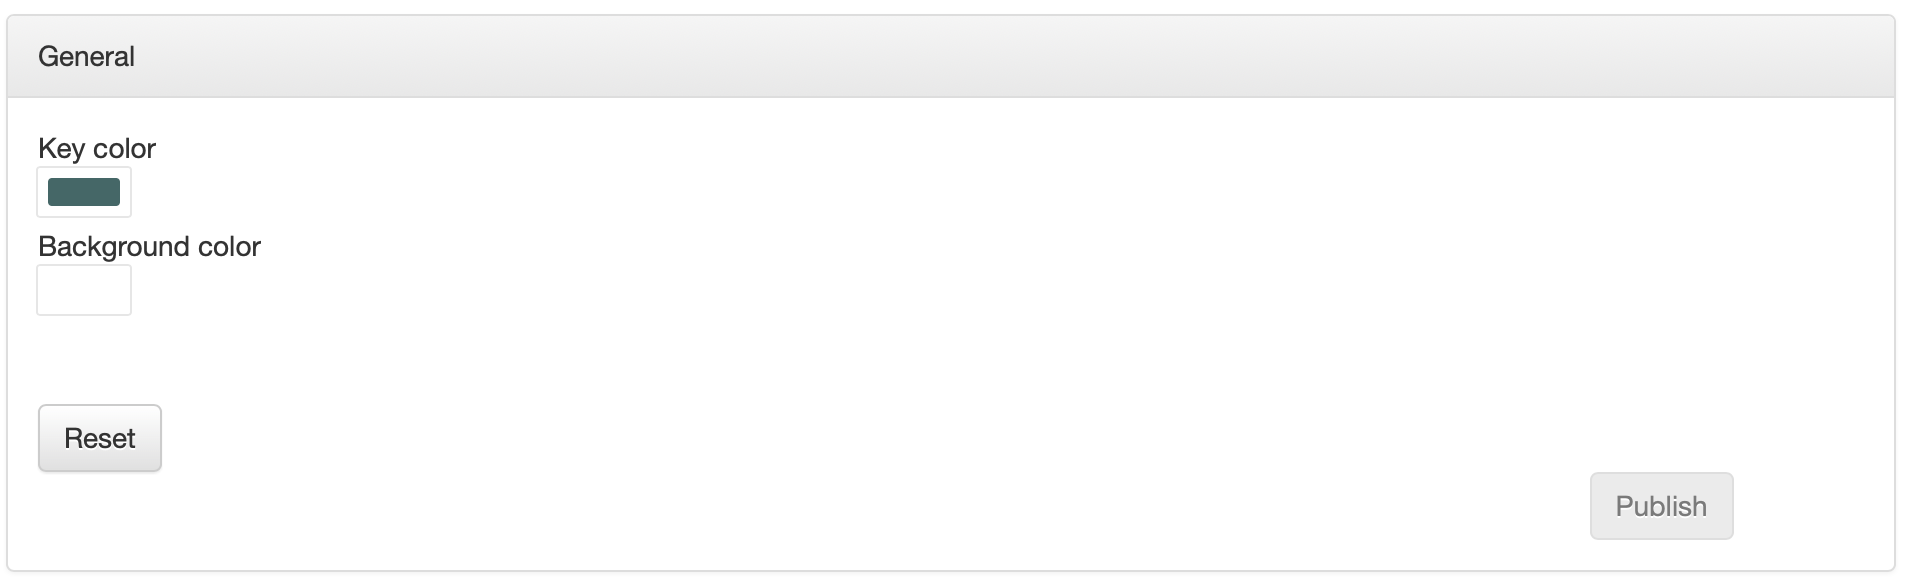Open the Background color picker swatch
Screen dimensions: 1916x588
click(x=84, y=290)
